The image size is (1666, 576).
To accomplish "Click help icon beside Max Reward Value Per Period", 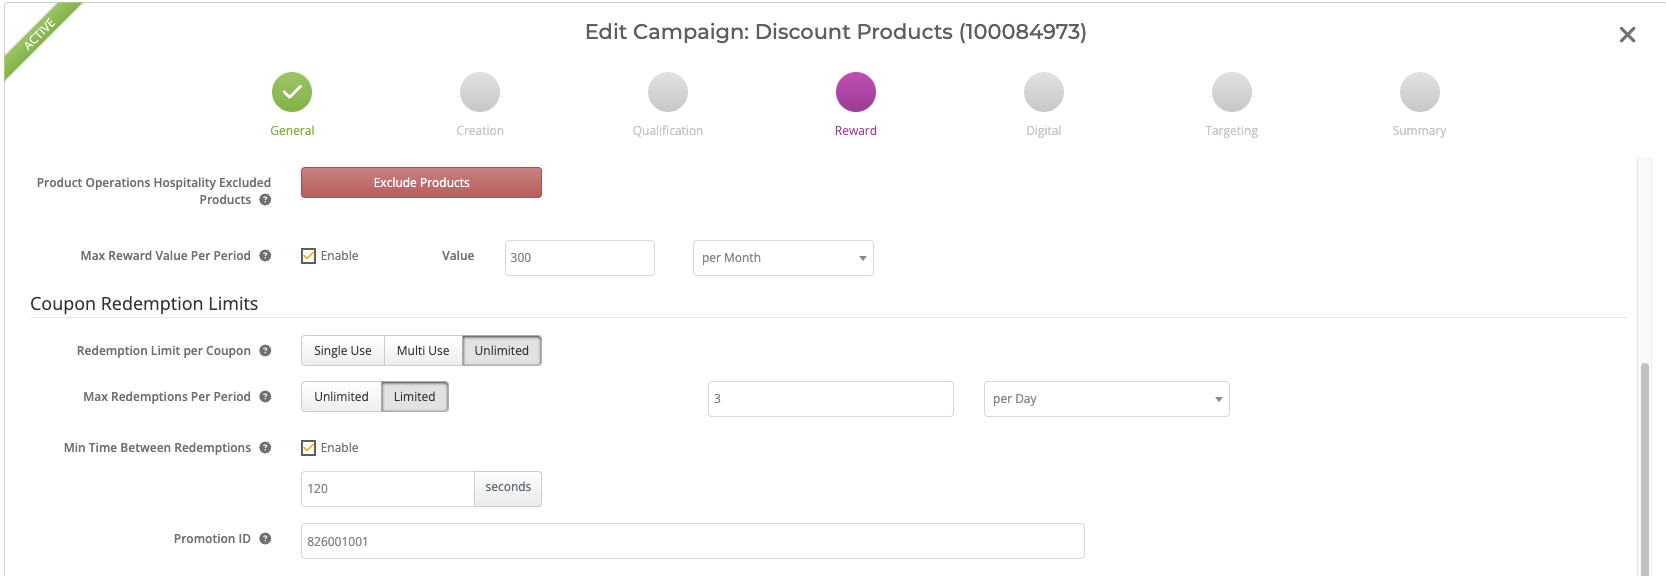I will [265, 256].
